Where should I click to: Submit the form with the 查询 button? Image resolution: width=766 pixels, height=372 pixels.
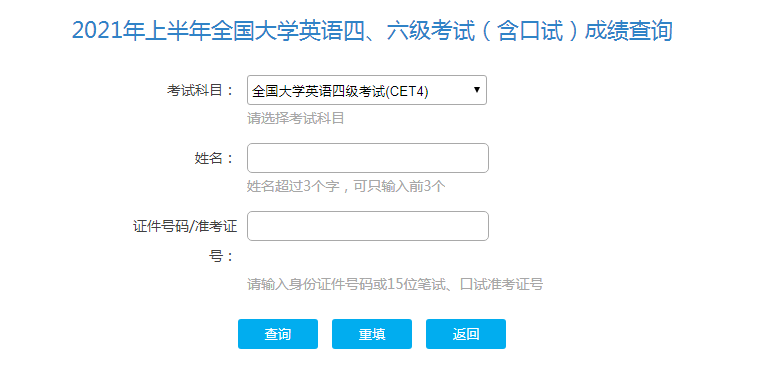pyautogui.click(x=278, y=334)
